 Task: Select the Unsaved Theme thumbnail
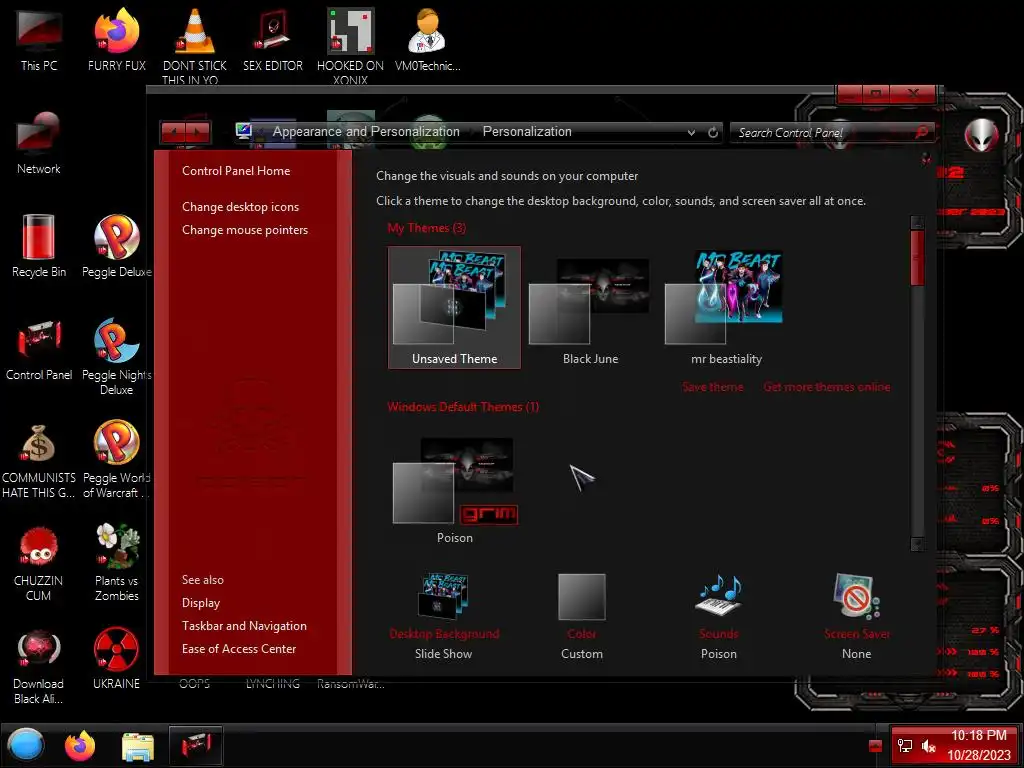click(x=454, y=308)
